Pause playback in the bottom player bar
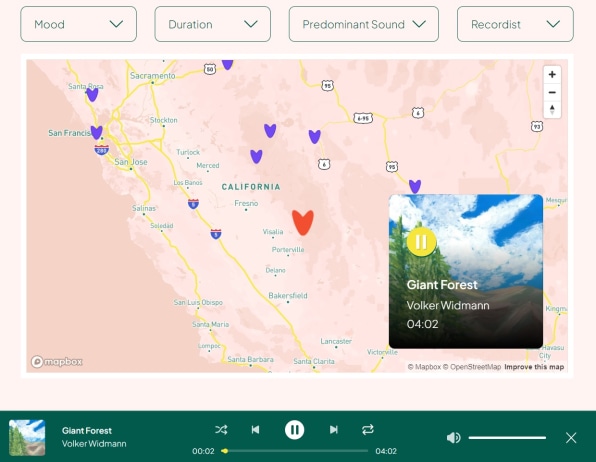The width and height of the screenshot is (596, 462). [295, 430]
